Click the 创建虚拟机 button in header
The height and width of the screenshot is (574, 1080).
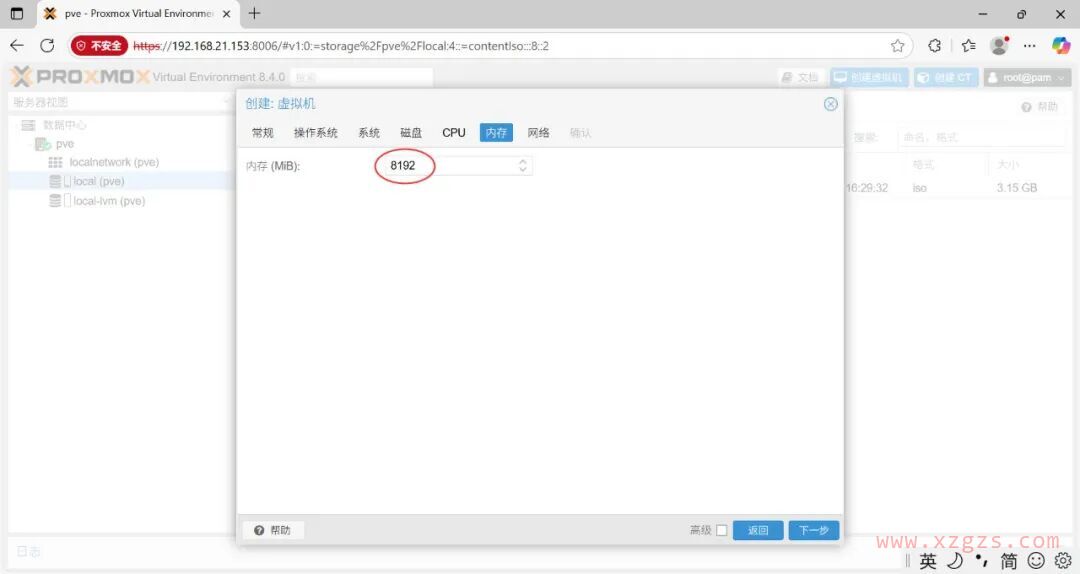[x=869, y=77]
